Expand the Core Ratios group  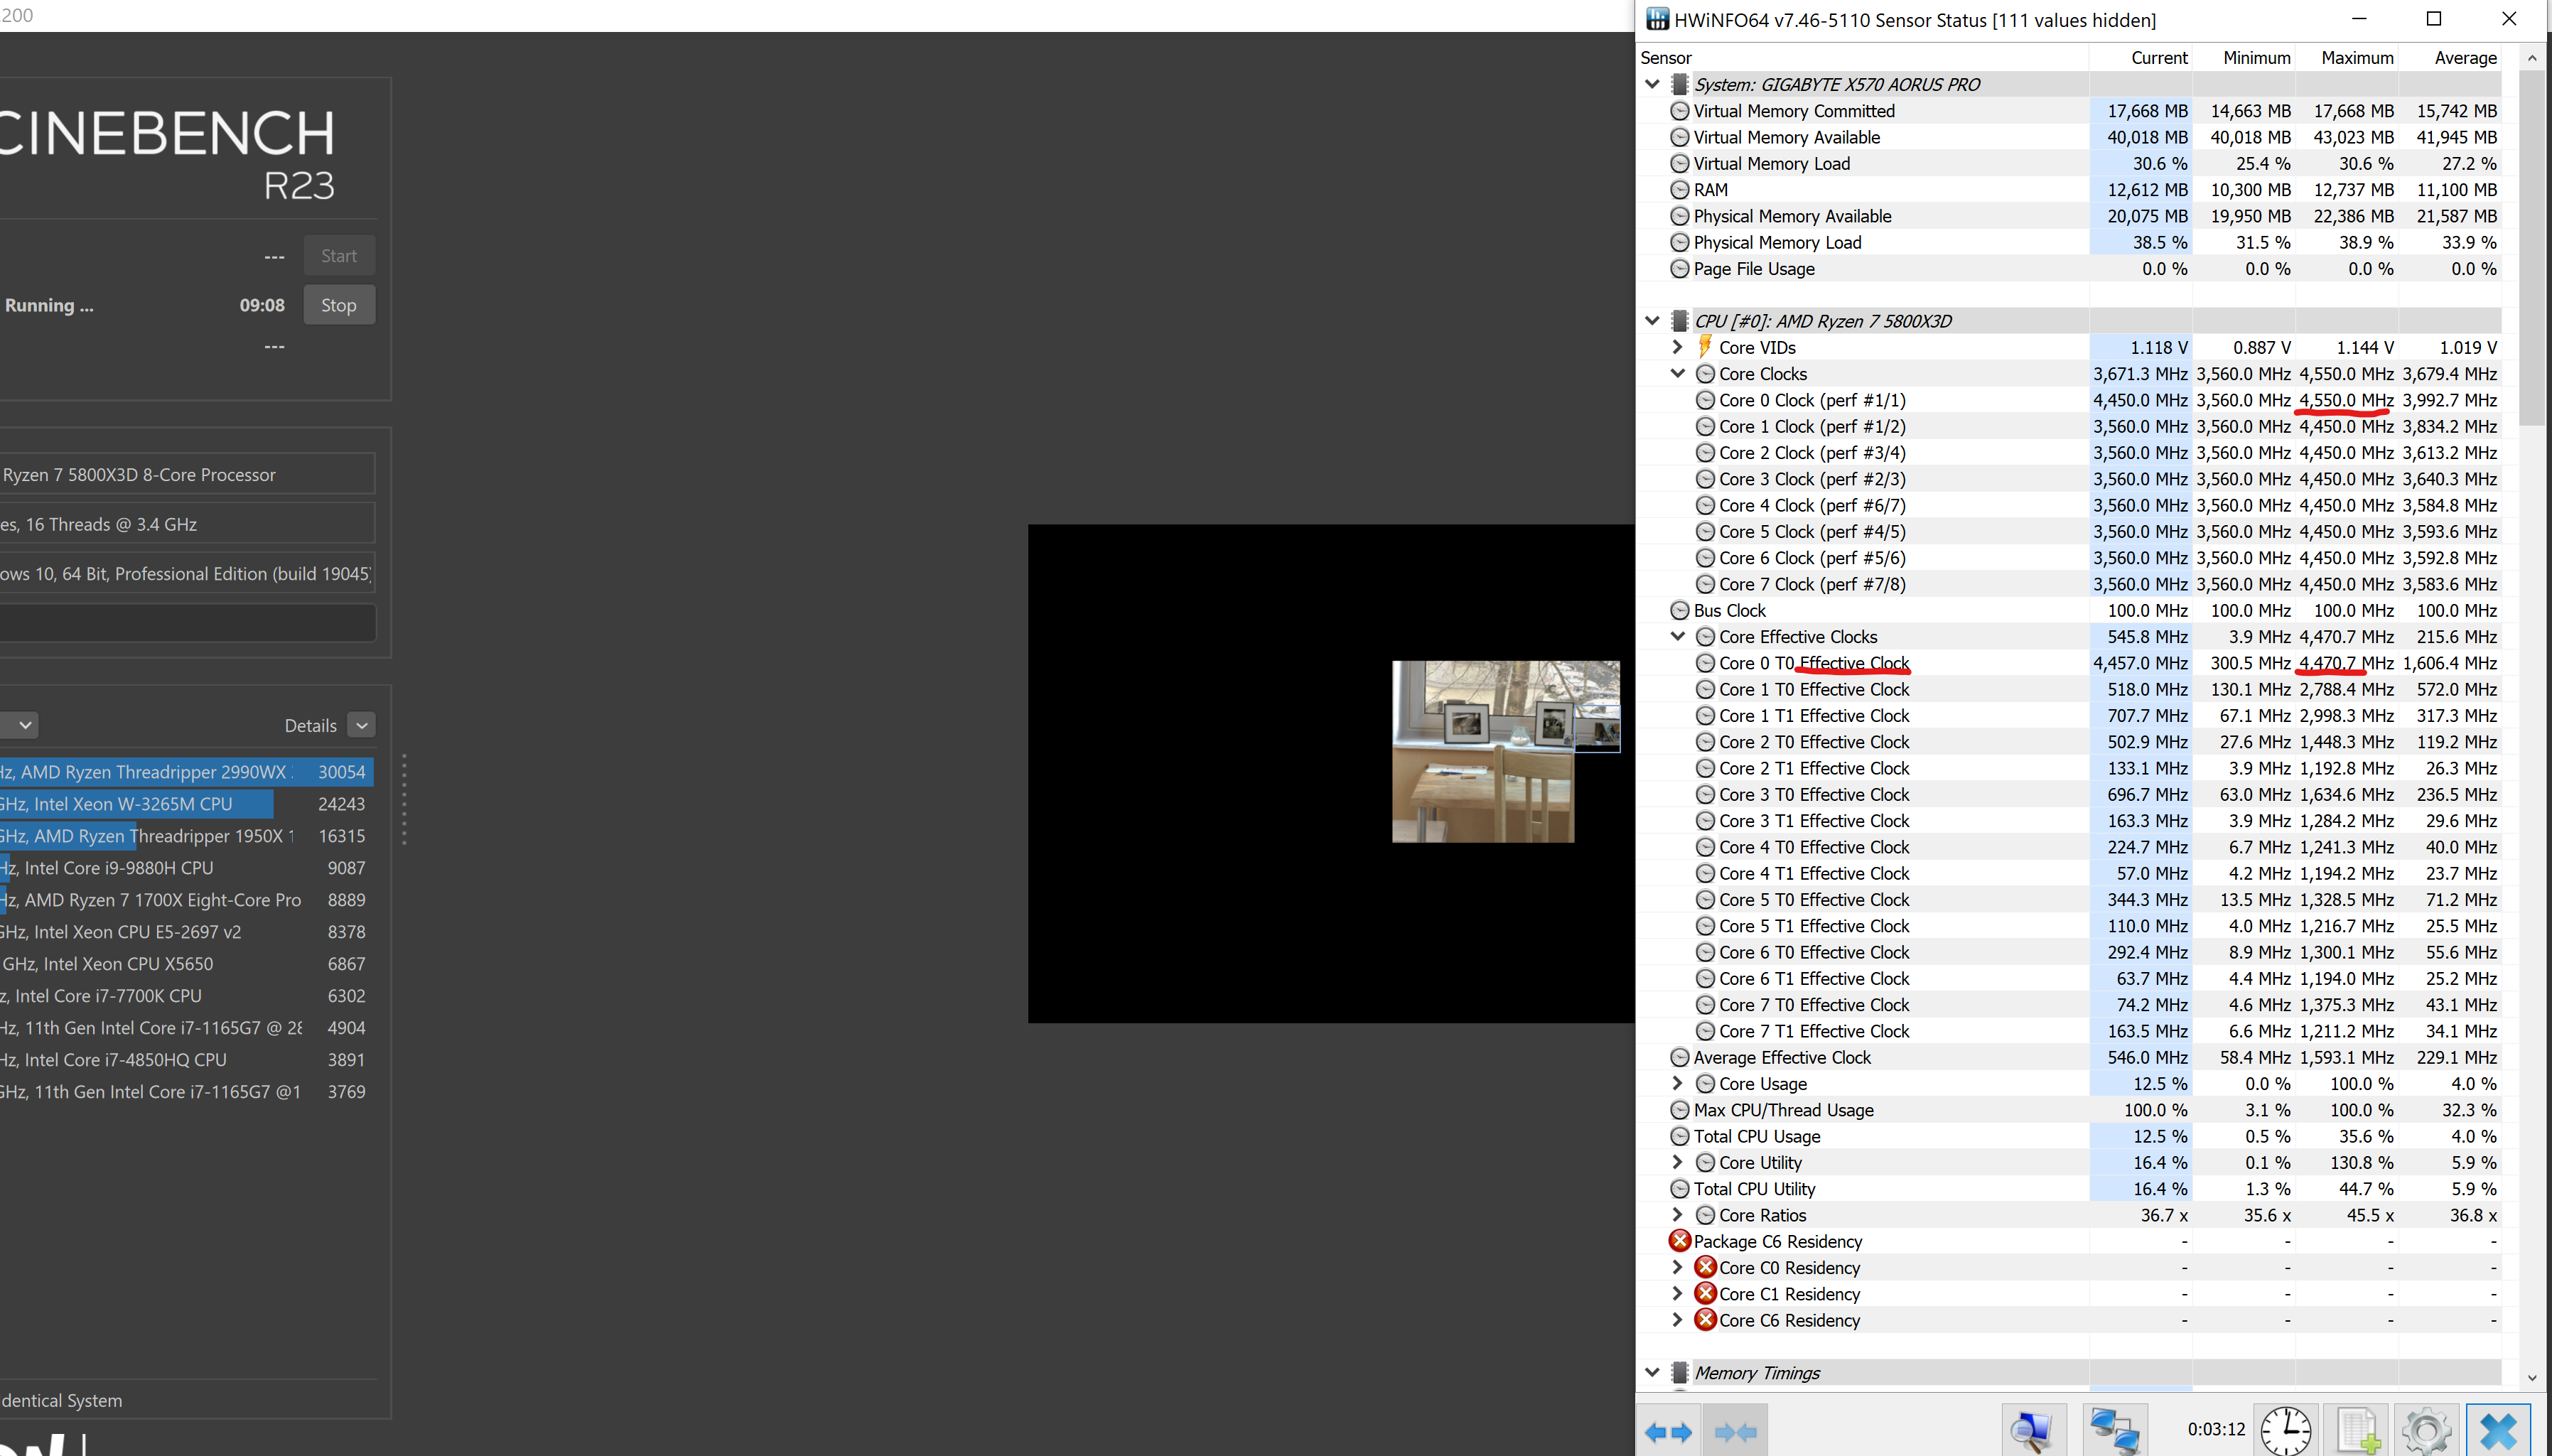(1678, 1215)
